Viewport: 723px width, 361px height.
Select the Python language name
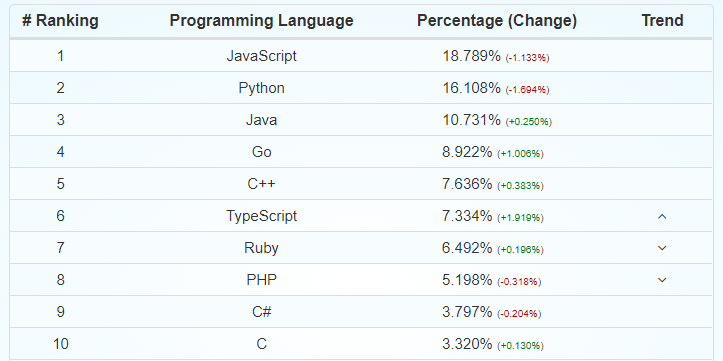coord(261,88)
